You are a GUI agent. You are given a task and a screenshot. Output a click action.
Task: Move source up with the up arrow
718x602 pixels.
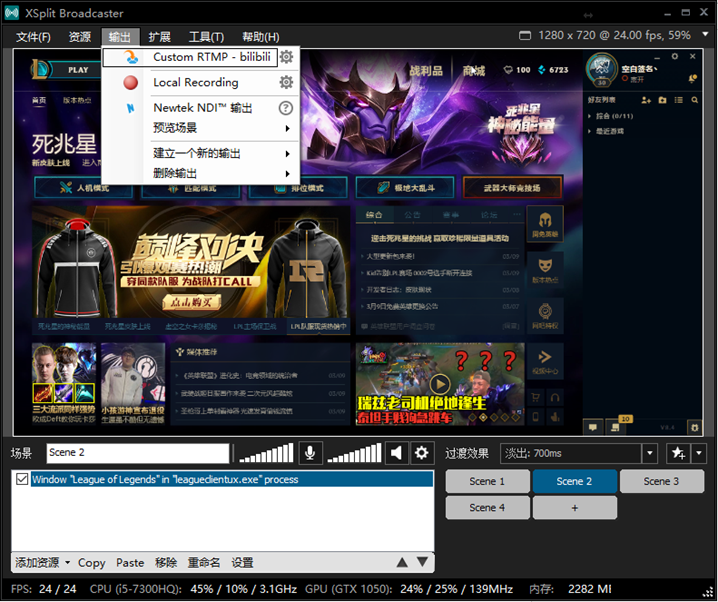(402, 562)
